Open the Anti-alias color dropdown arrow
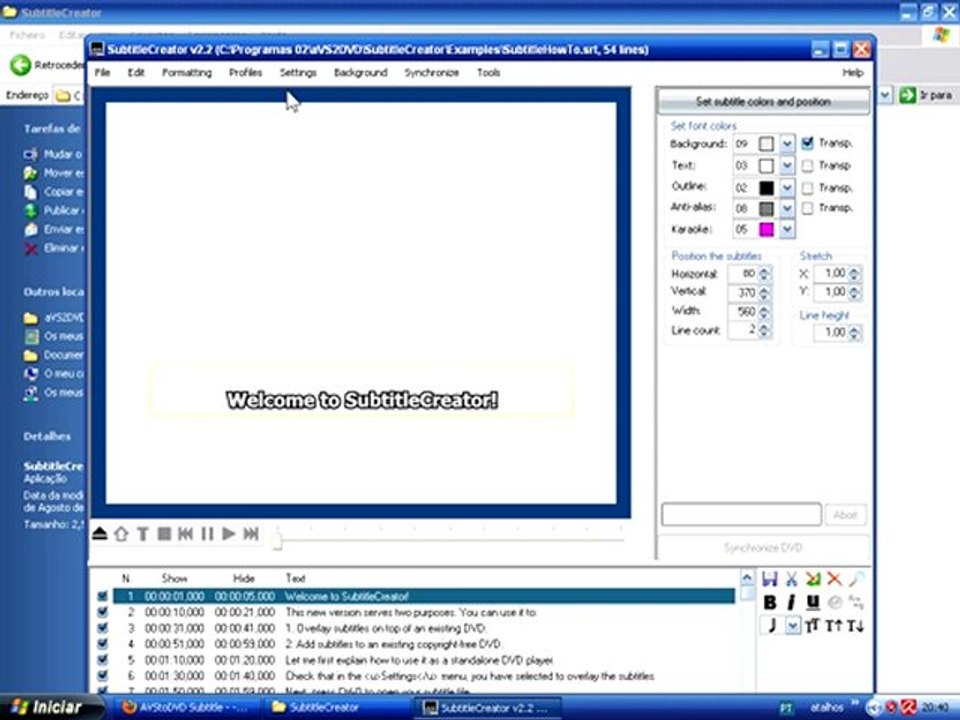Screen dimensions: 960x720 point(787,209)
